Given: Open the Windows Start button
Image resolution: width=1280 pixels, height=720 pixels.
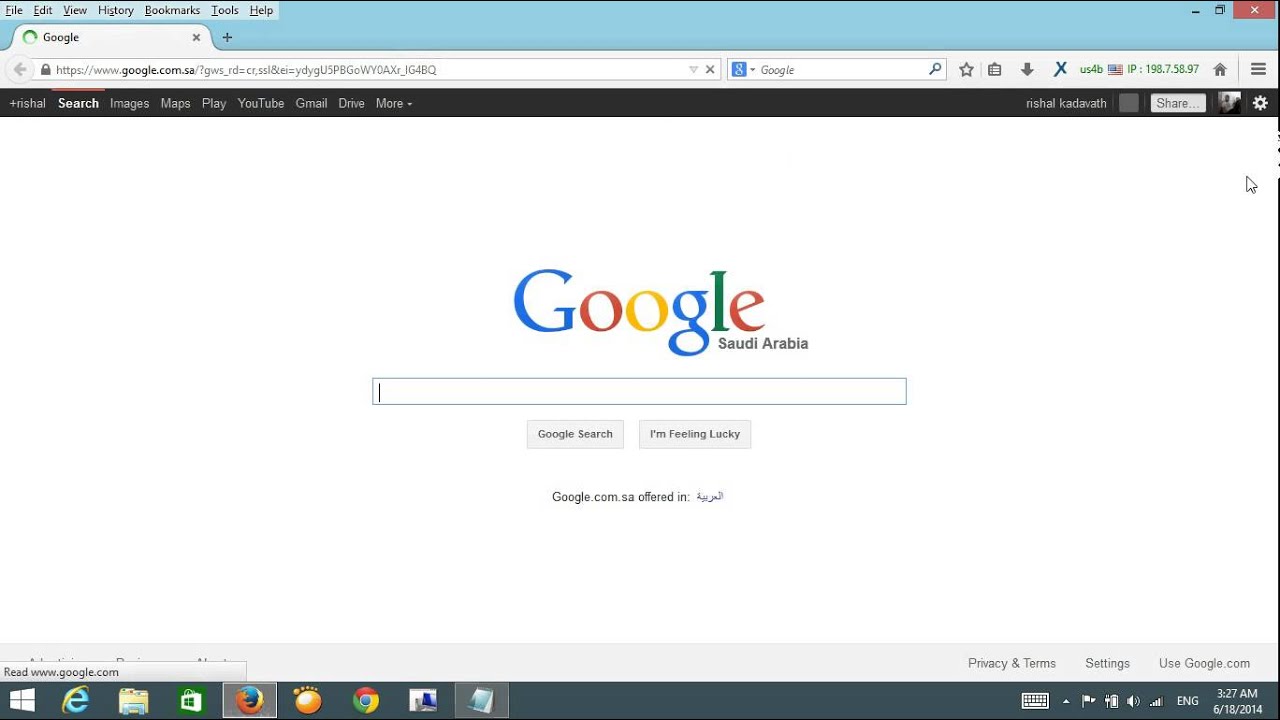Looking at the screenshot, I should tap(22, 701).
